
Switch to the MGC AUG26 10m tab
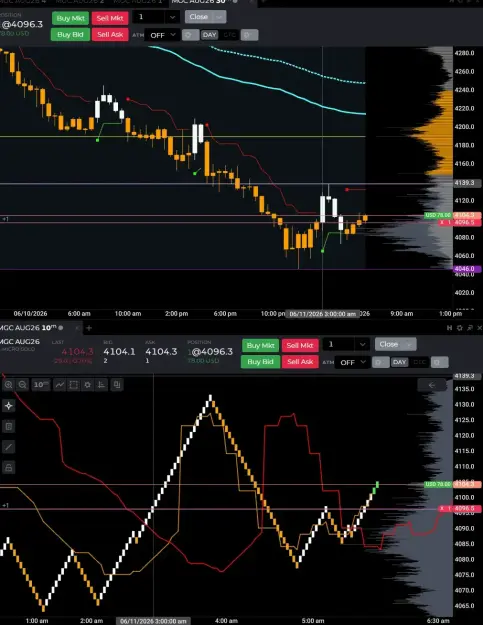[31, 328]
